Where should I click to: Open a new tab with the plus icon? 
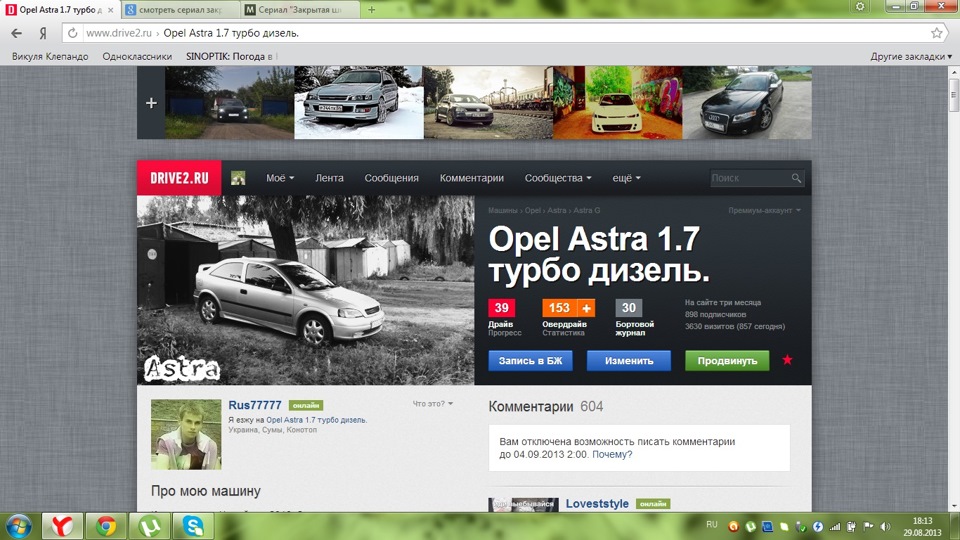pos(371,10)
